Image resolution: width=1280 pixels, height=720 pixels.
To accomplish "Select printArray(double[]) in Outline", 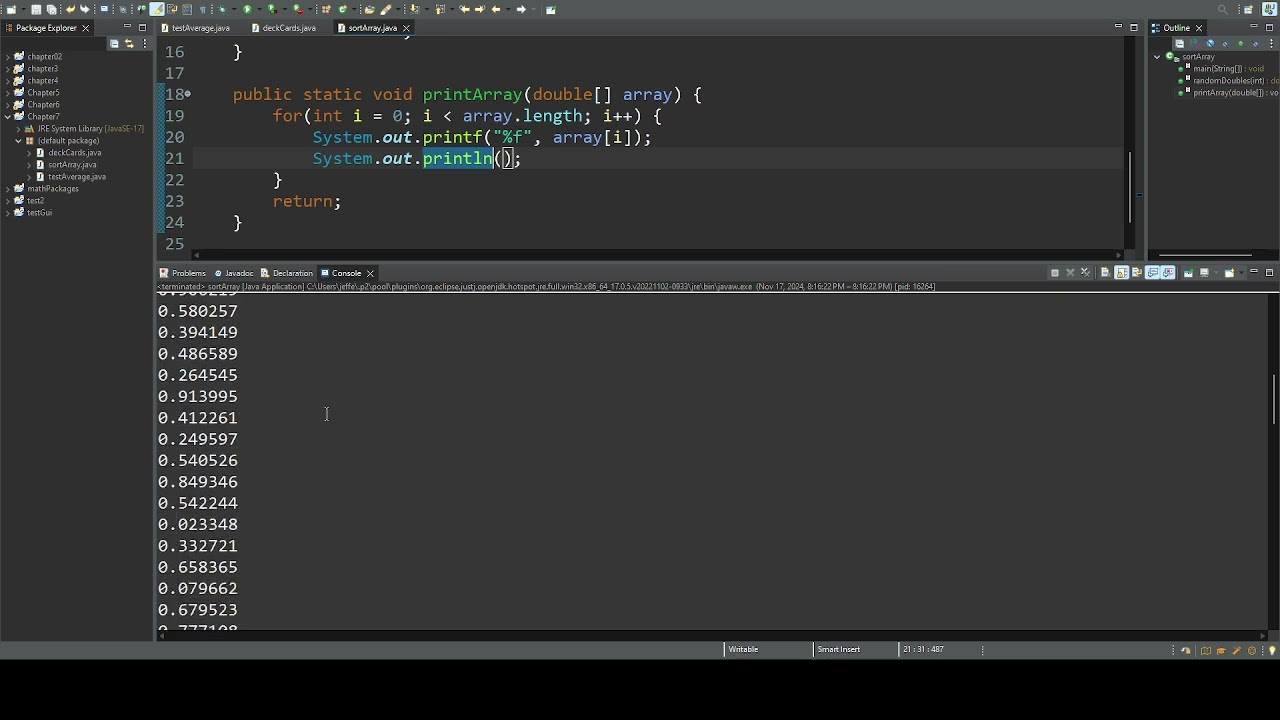I will 1236,93.
